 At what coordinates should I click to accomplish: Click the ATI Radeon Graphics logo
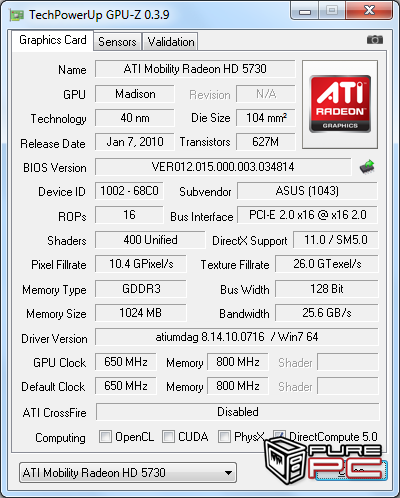pyautogui.click(x=340, y=104)
